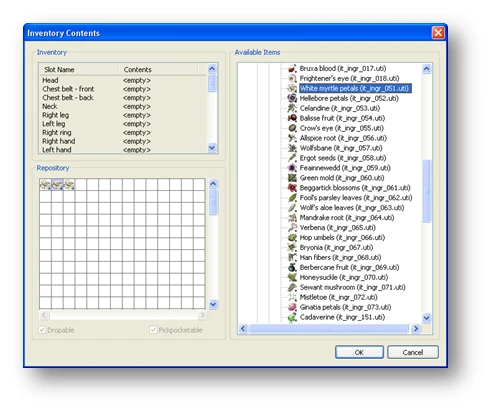Select the Chest belt - front slot
Image resolution: width=491 pixels, height=411 pixels.
coord(123,89)
